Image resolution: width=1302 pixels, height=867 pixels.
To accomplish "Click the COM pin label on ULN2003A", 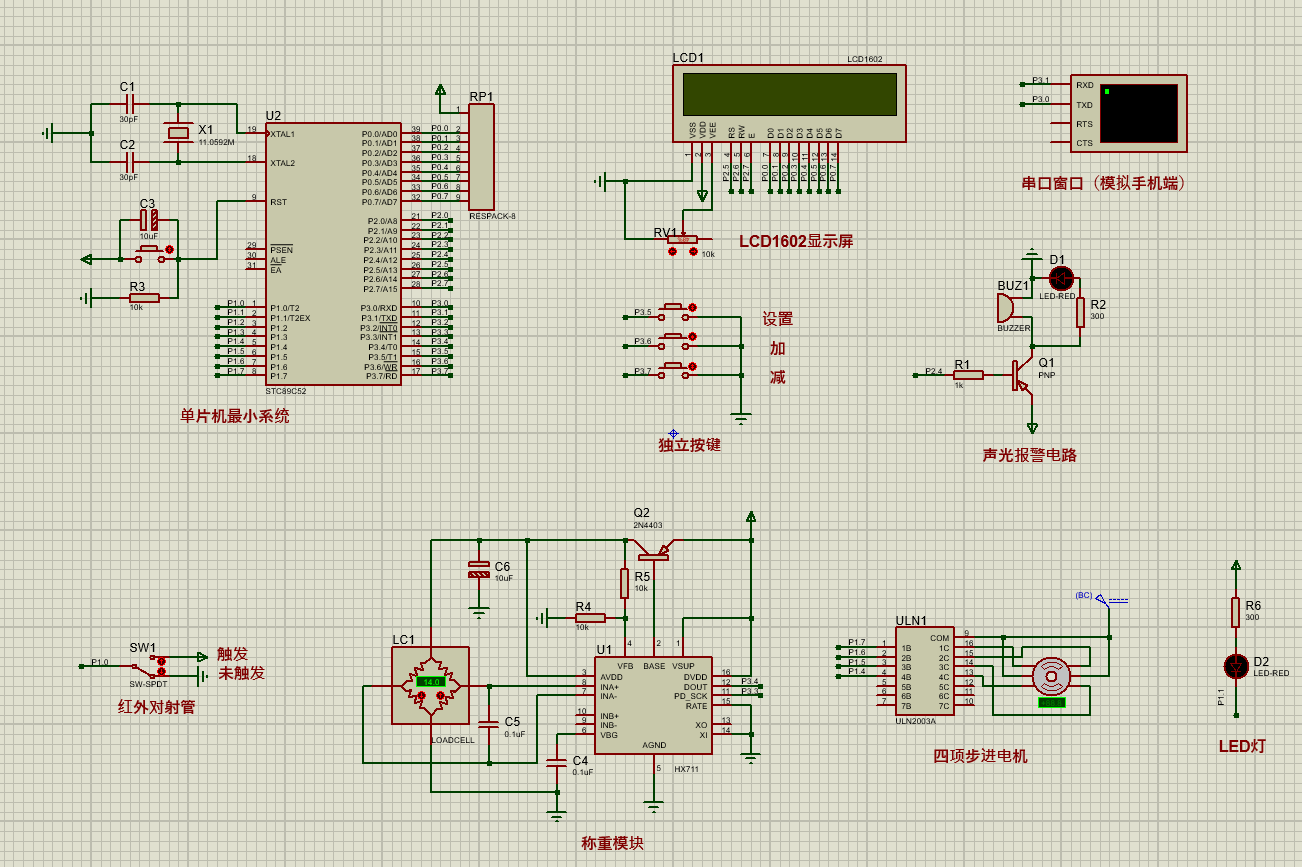I will pyautogui.click(x=939, y=637).
